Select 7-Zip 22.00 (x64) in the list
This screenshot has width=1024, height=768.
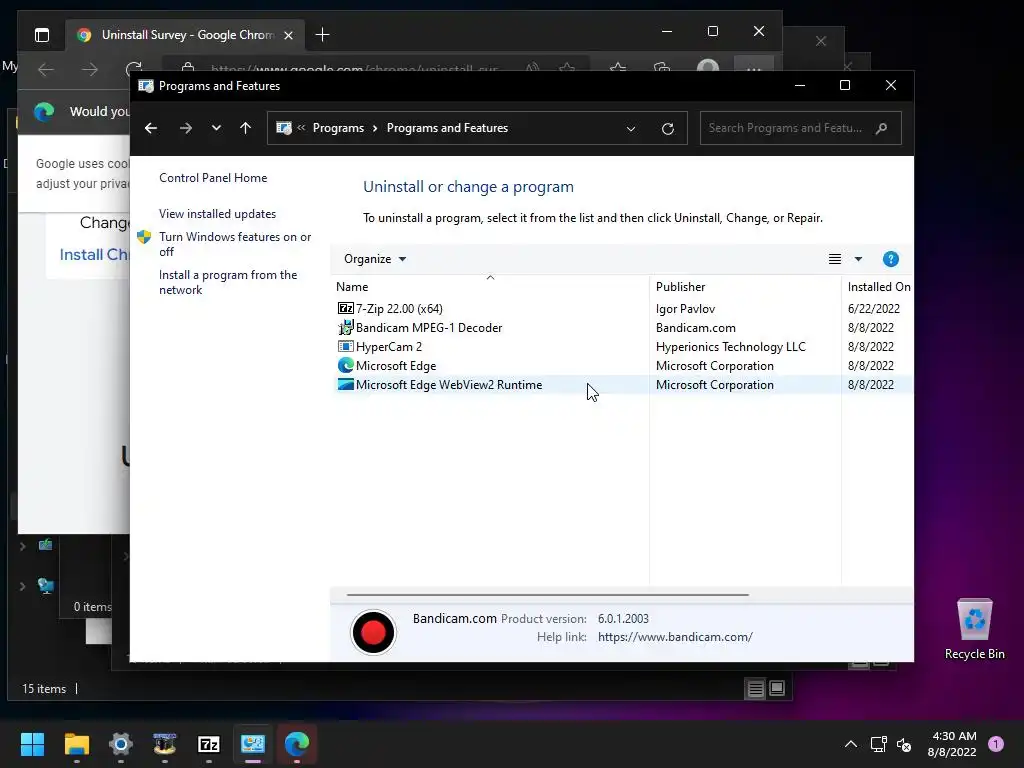tap(399, 309)
